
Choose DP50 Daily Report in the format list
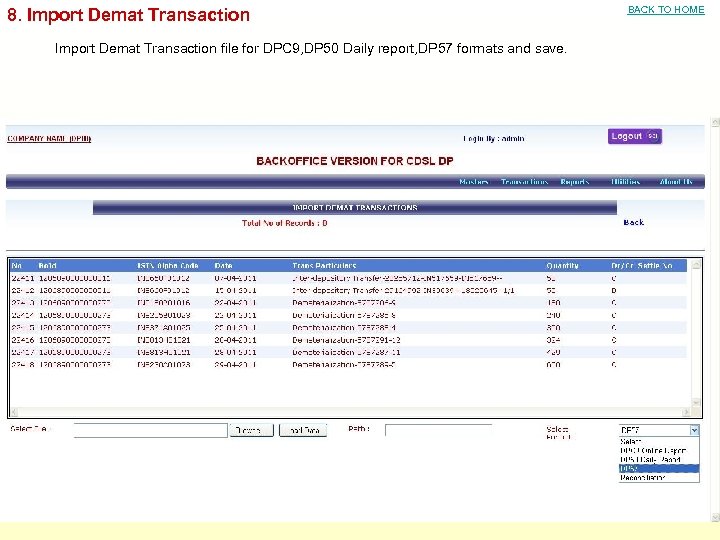(x=659, y=459)
